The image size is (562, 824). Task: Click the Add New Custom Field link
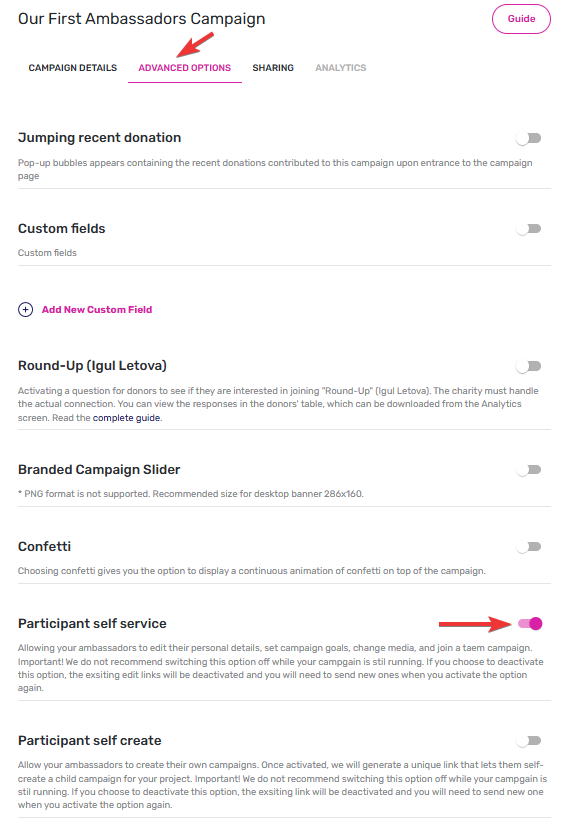[x=97, y=310]
